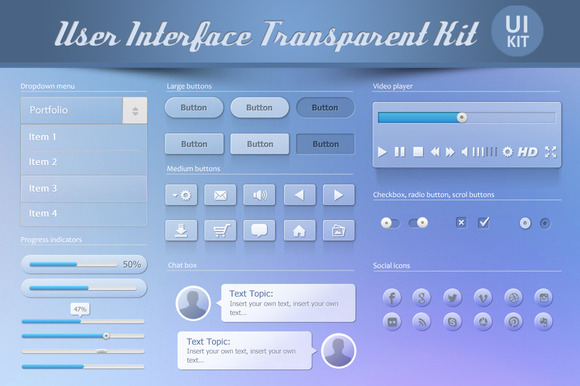580x386 pixels.
Task: Toggle the checkbox with check mark
Action: pos(483,223)
